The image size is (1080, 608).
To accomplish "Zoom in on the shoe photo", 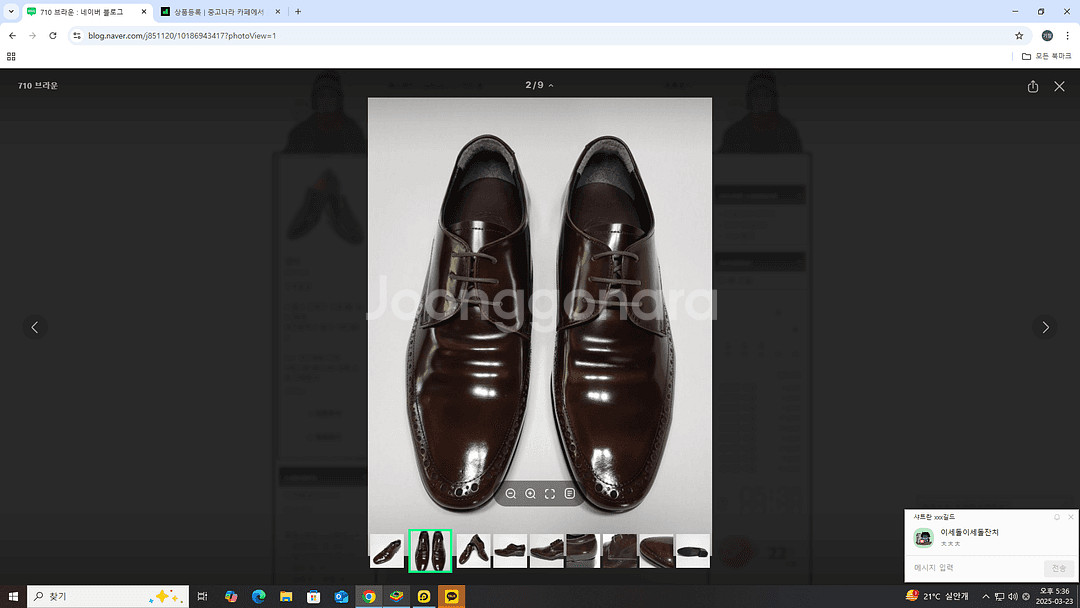I will [x=530, y=494].
